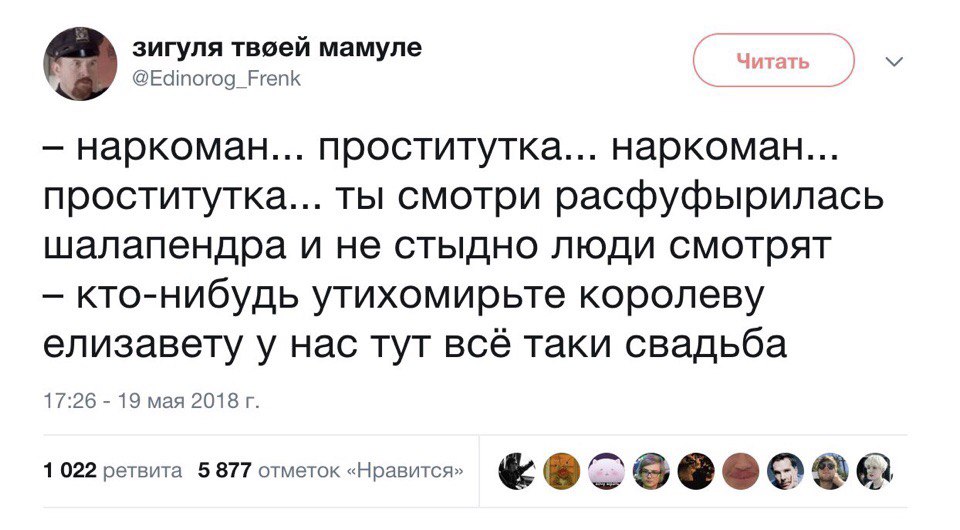The image size is (960, 530).
Task: Click the blonde-haired person liker avatar
Action: 875,471
